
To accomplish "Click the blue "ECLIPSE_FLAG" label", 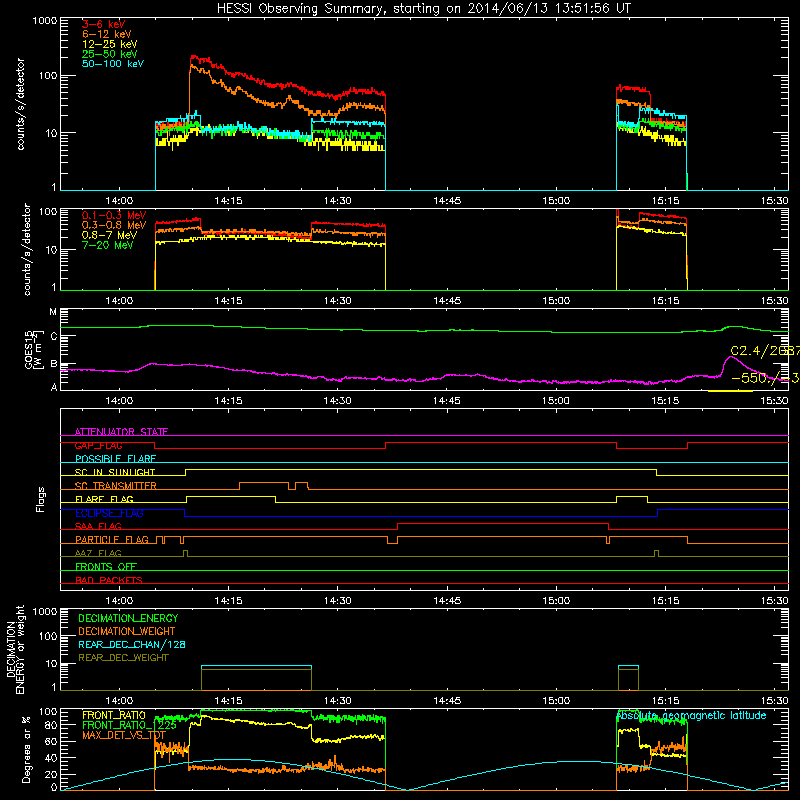I will pyautogui.click(x=109, y=513).
